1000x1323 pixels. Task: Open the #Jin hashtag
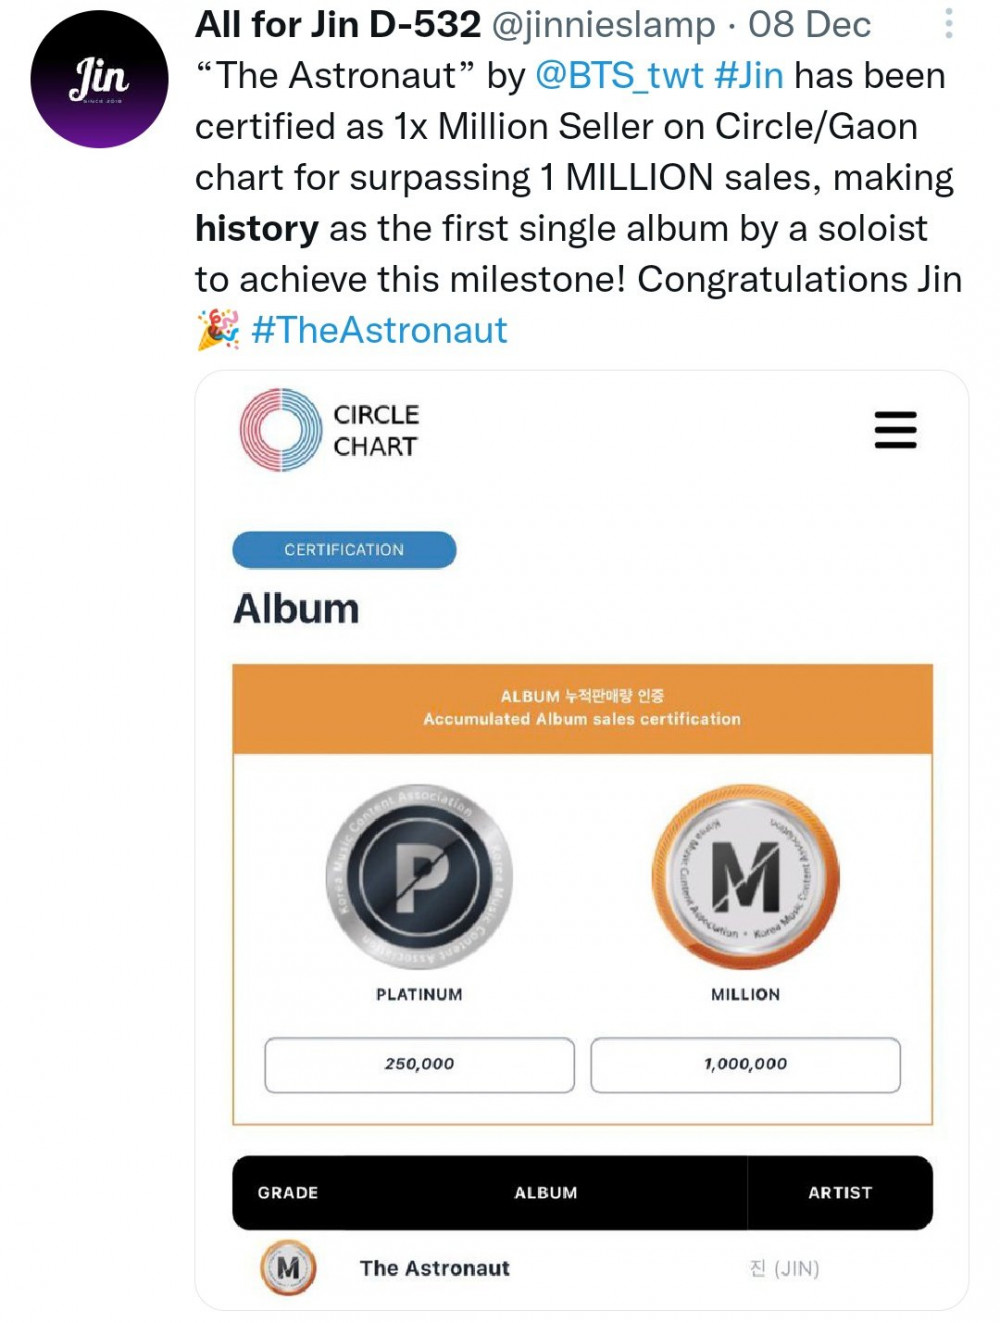coord(749,76)
